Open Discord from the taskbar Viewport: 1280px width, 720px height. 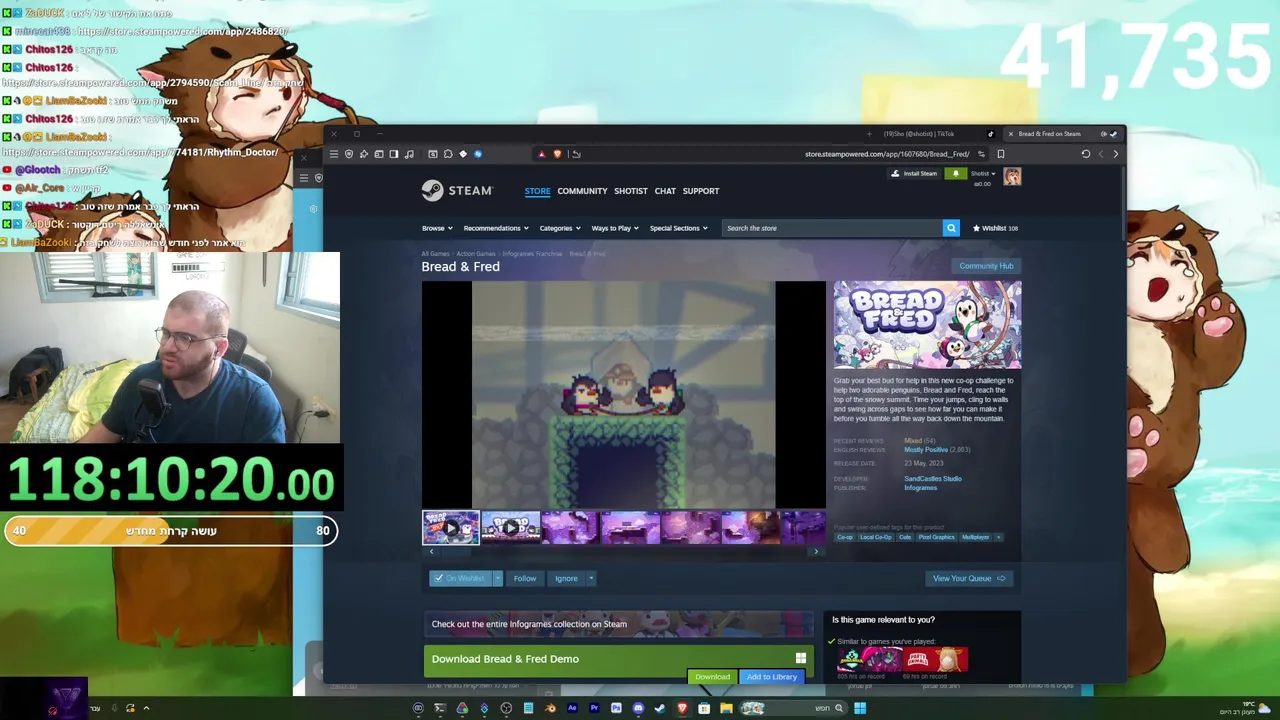(x=638, y=708)
